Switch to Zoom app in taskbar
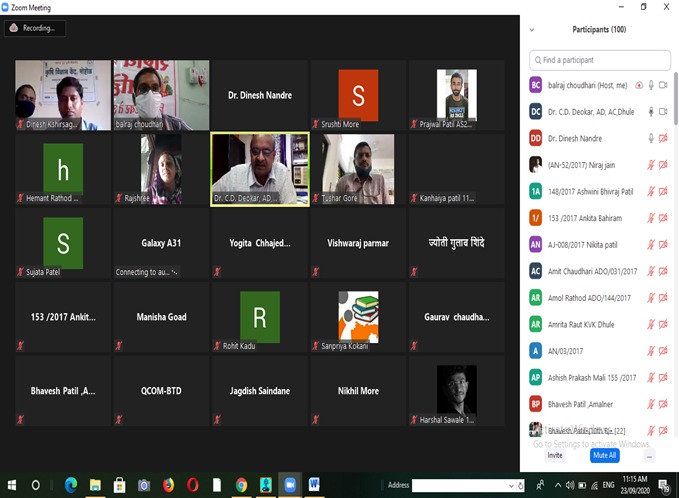 (290, 485)
